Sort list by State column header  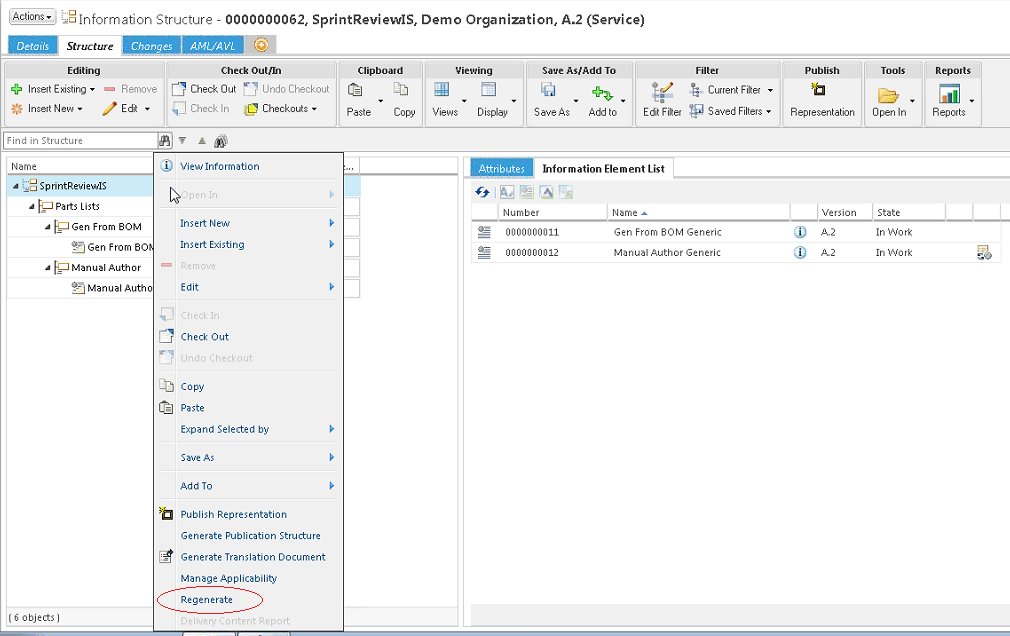click(x=888, y=213)
